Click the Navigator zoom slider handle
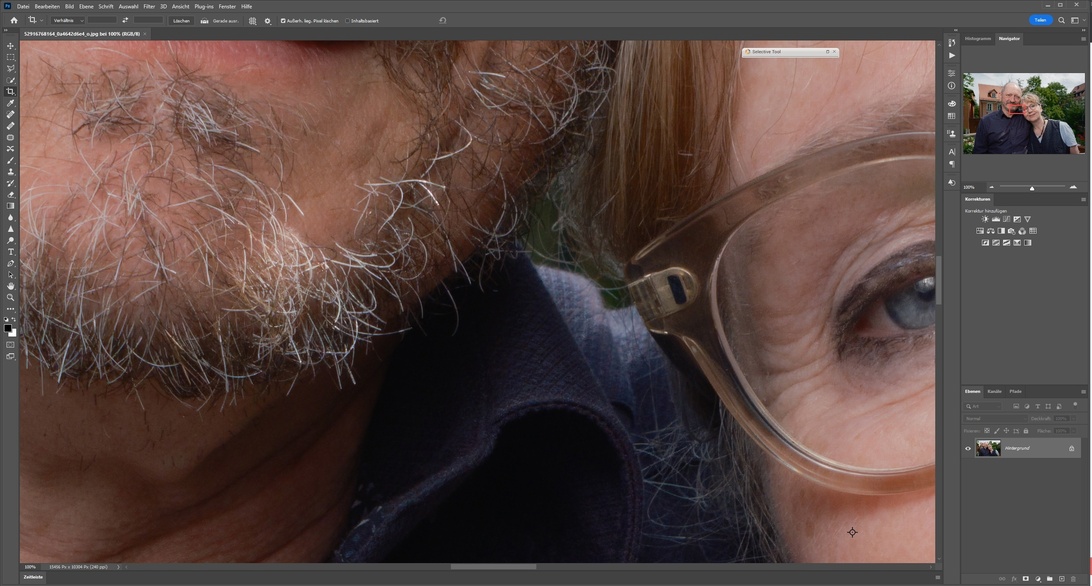The image size is (1092, 586). [1032, 187]
